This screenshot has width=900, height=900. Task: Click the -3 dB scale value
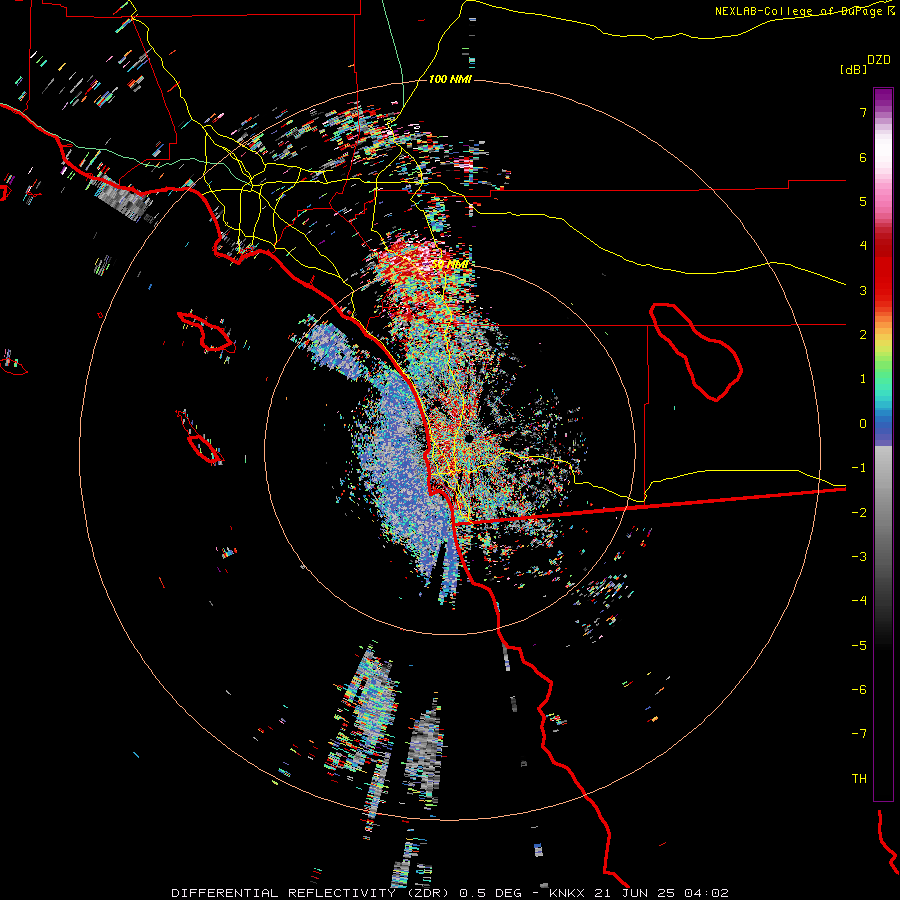tap(859, 556)
